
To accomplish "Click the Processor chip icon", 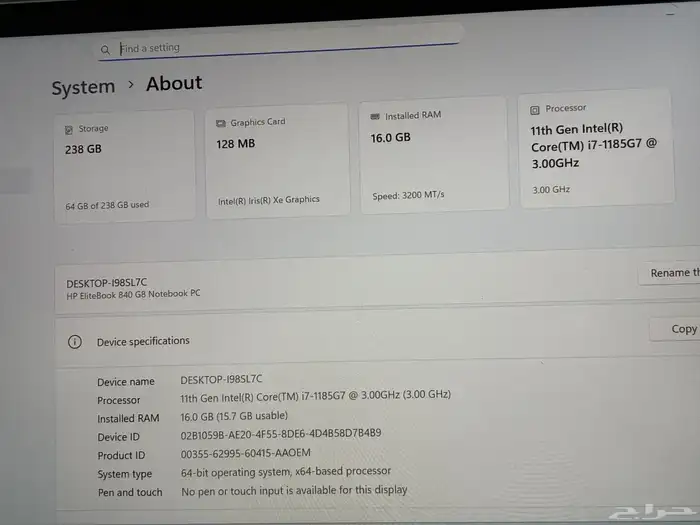I will click(x=534, y=110).
